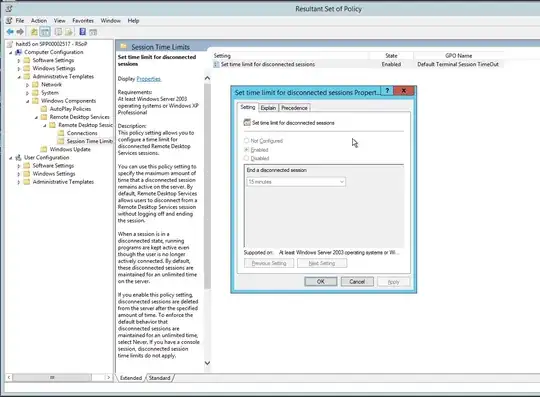The height and width of the screenshot is (397, 540).
Task: Open the Action menu
Action: 39,21
